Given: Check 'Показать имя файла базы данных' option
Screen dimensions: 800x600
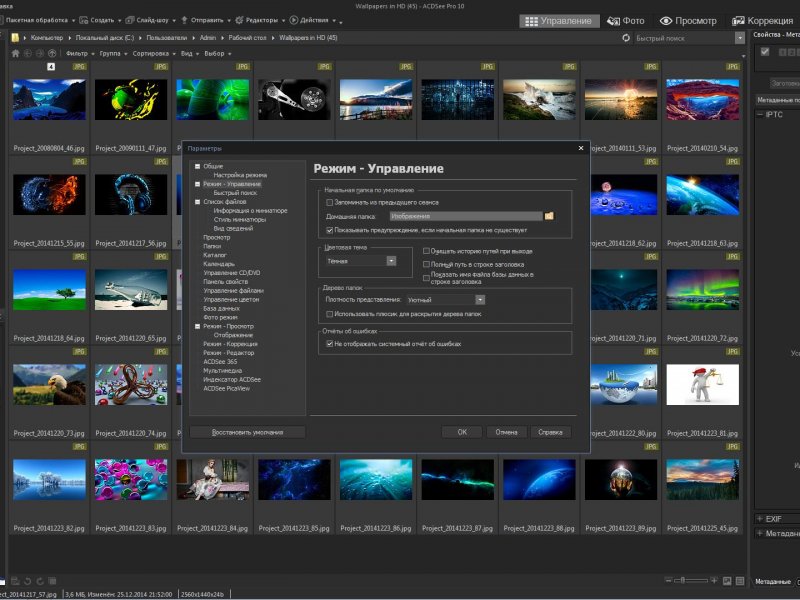Looking at the screenshot, I should pos(426,278).
